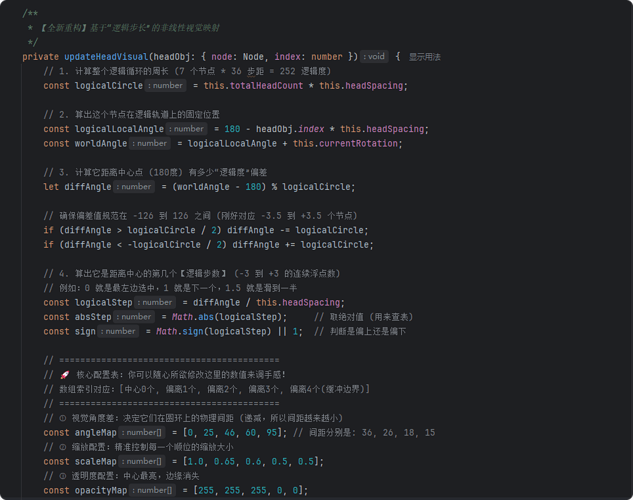Image resolution: width=633 pixels, height=500 pixels.
Task: Click comment '3. 计算它距离中心点'
Action: [155, 172]
